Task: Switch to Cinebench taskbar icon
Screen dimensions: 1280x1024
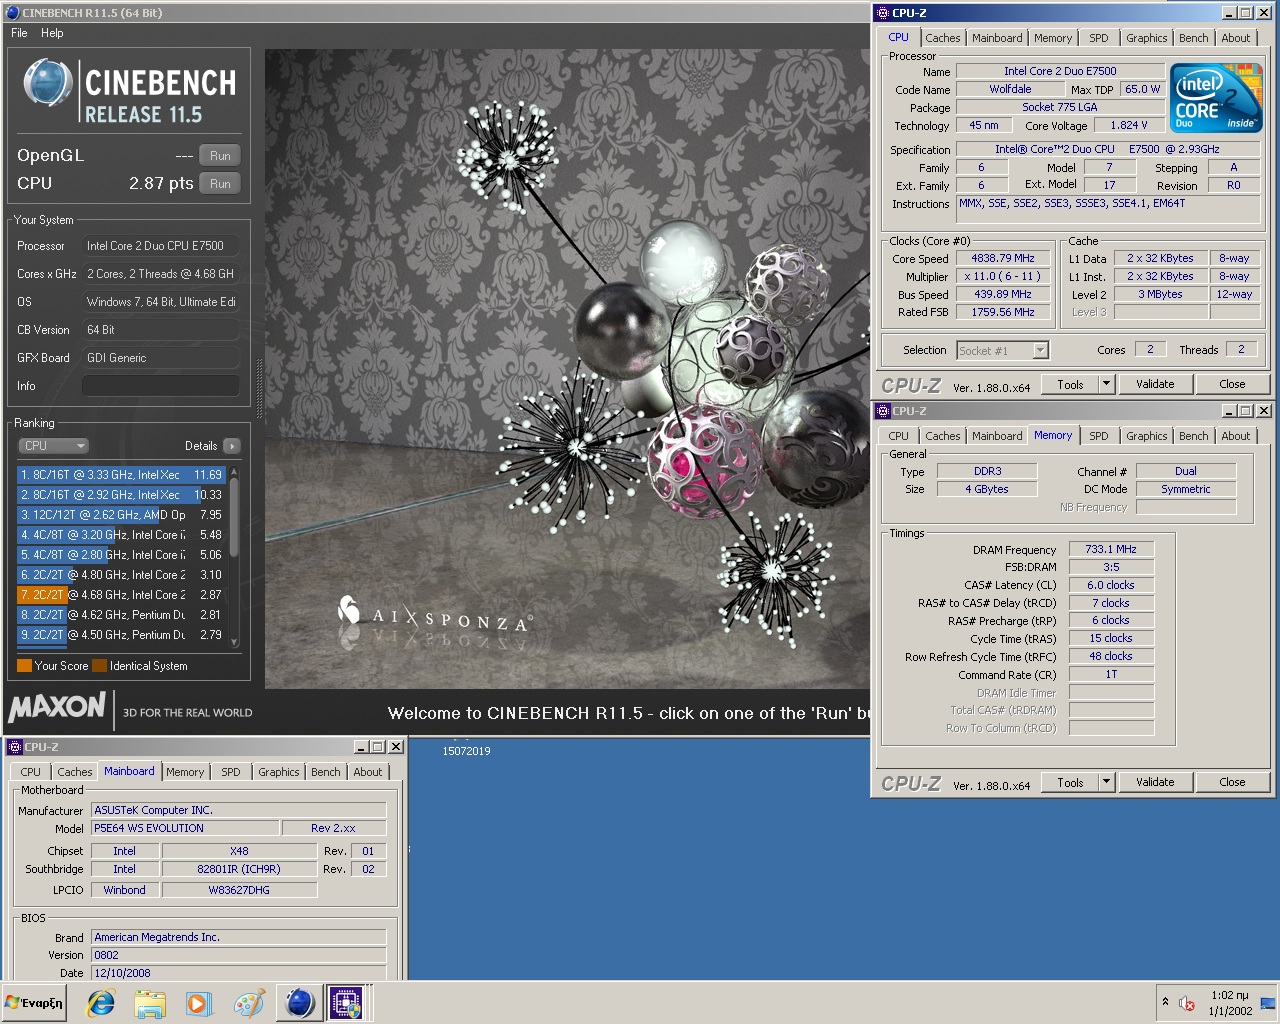Action: coord(298,1003)
